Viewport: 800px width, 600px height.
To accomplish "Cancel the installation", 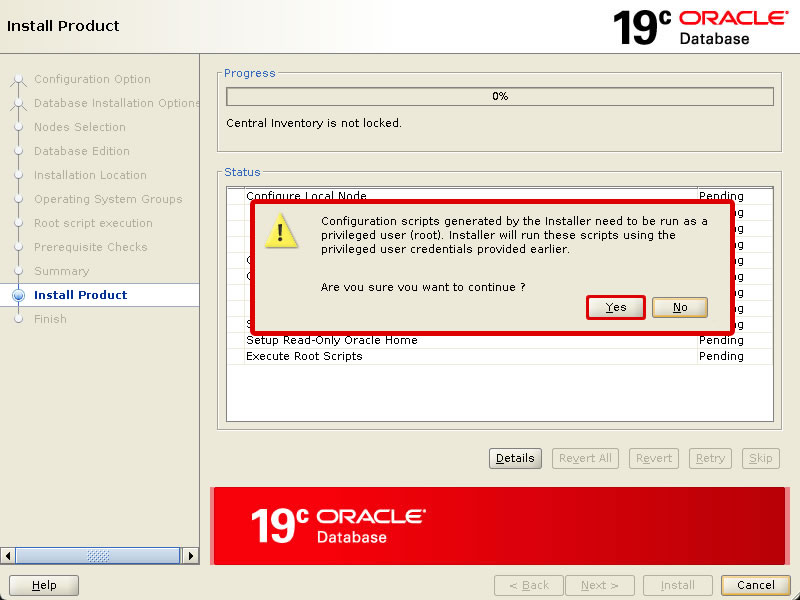I will click(756, 585).
